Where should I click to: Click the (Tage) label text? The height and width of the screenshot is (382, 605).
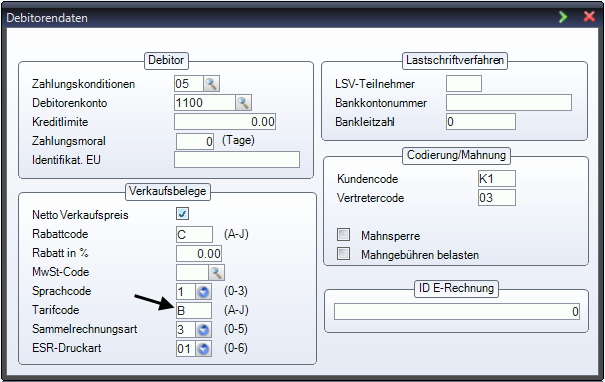tap(238, 140)
